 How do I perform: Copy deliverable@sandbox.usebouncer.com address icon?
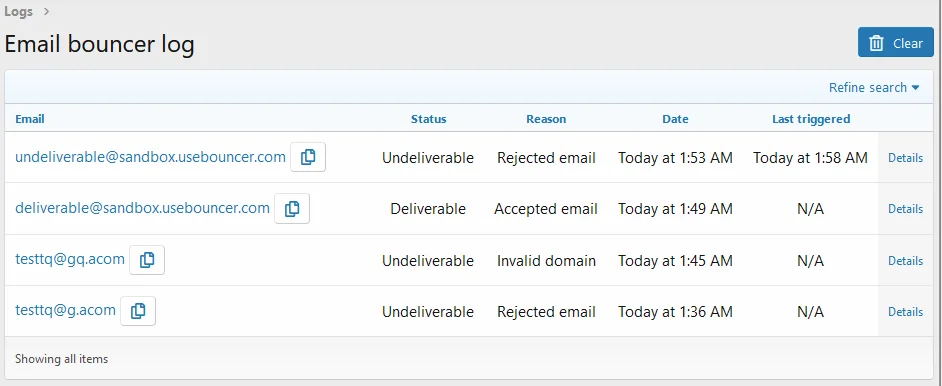tap(292, 208)
